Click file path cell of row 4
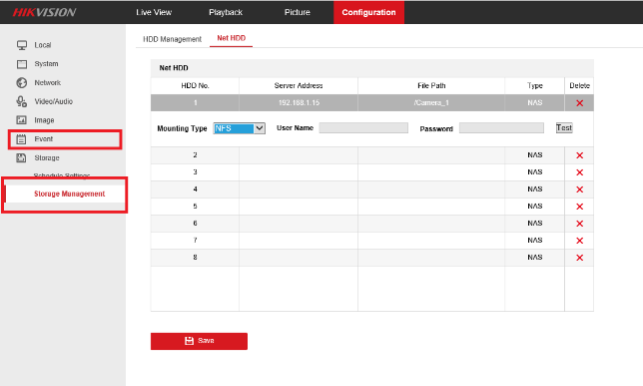The height and width of the screenshot is (386, 643). [x=431, y=189]
